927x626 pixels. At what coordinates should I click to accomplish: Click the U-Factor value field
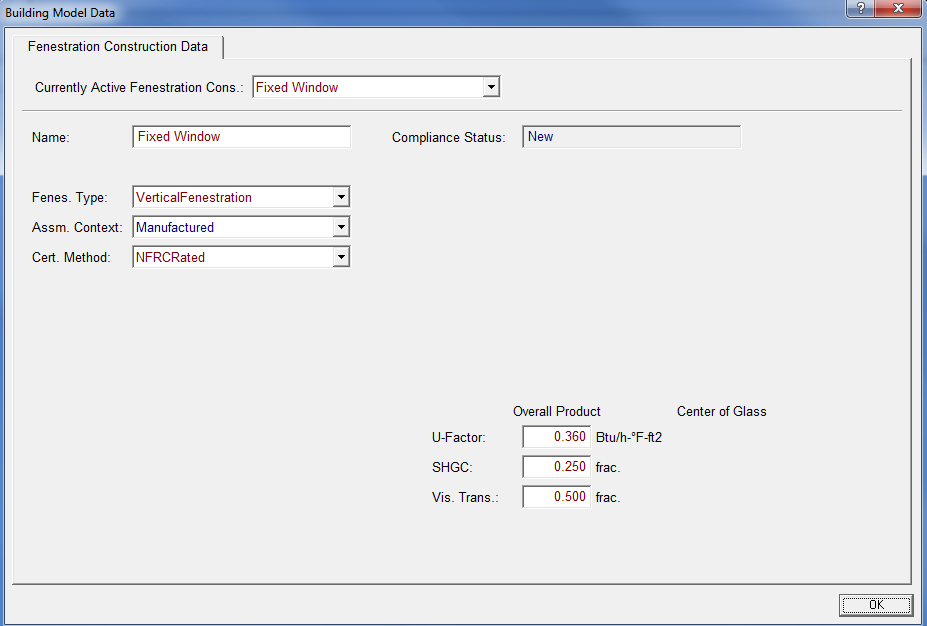click(556, 437)
